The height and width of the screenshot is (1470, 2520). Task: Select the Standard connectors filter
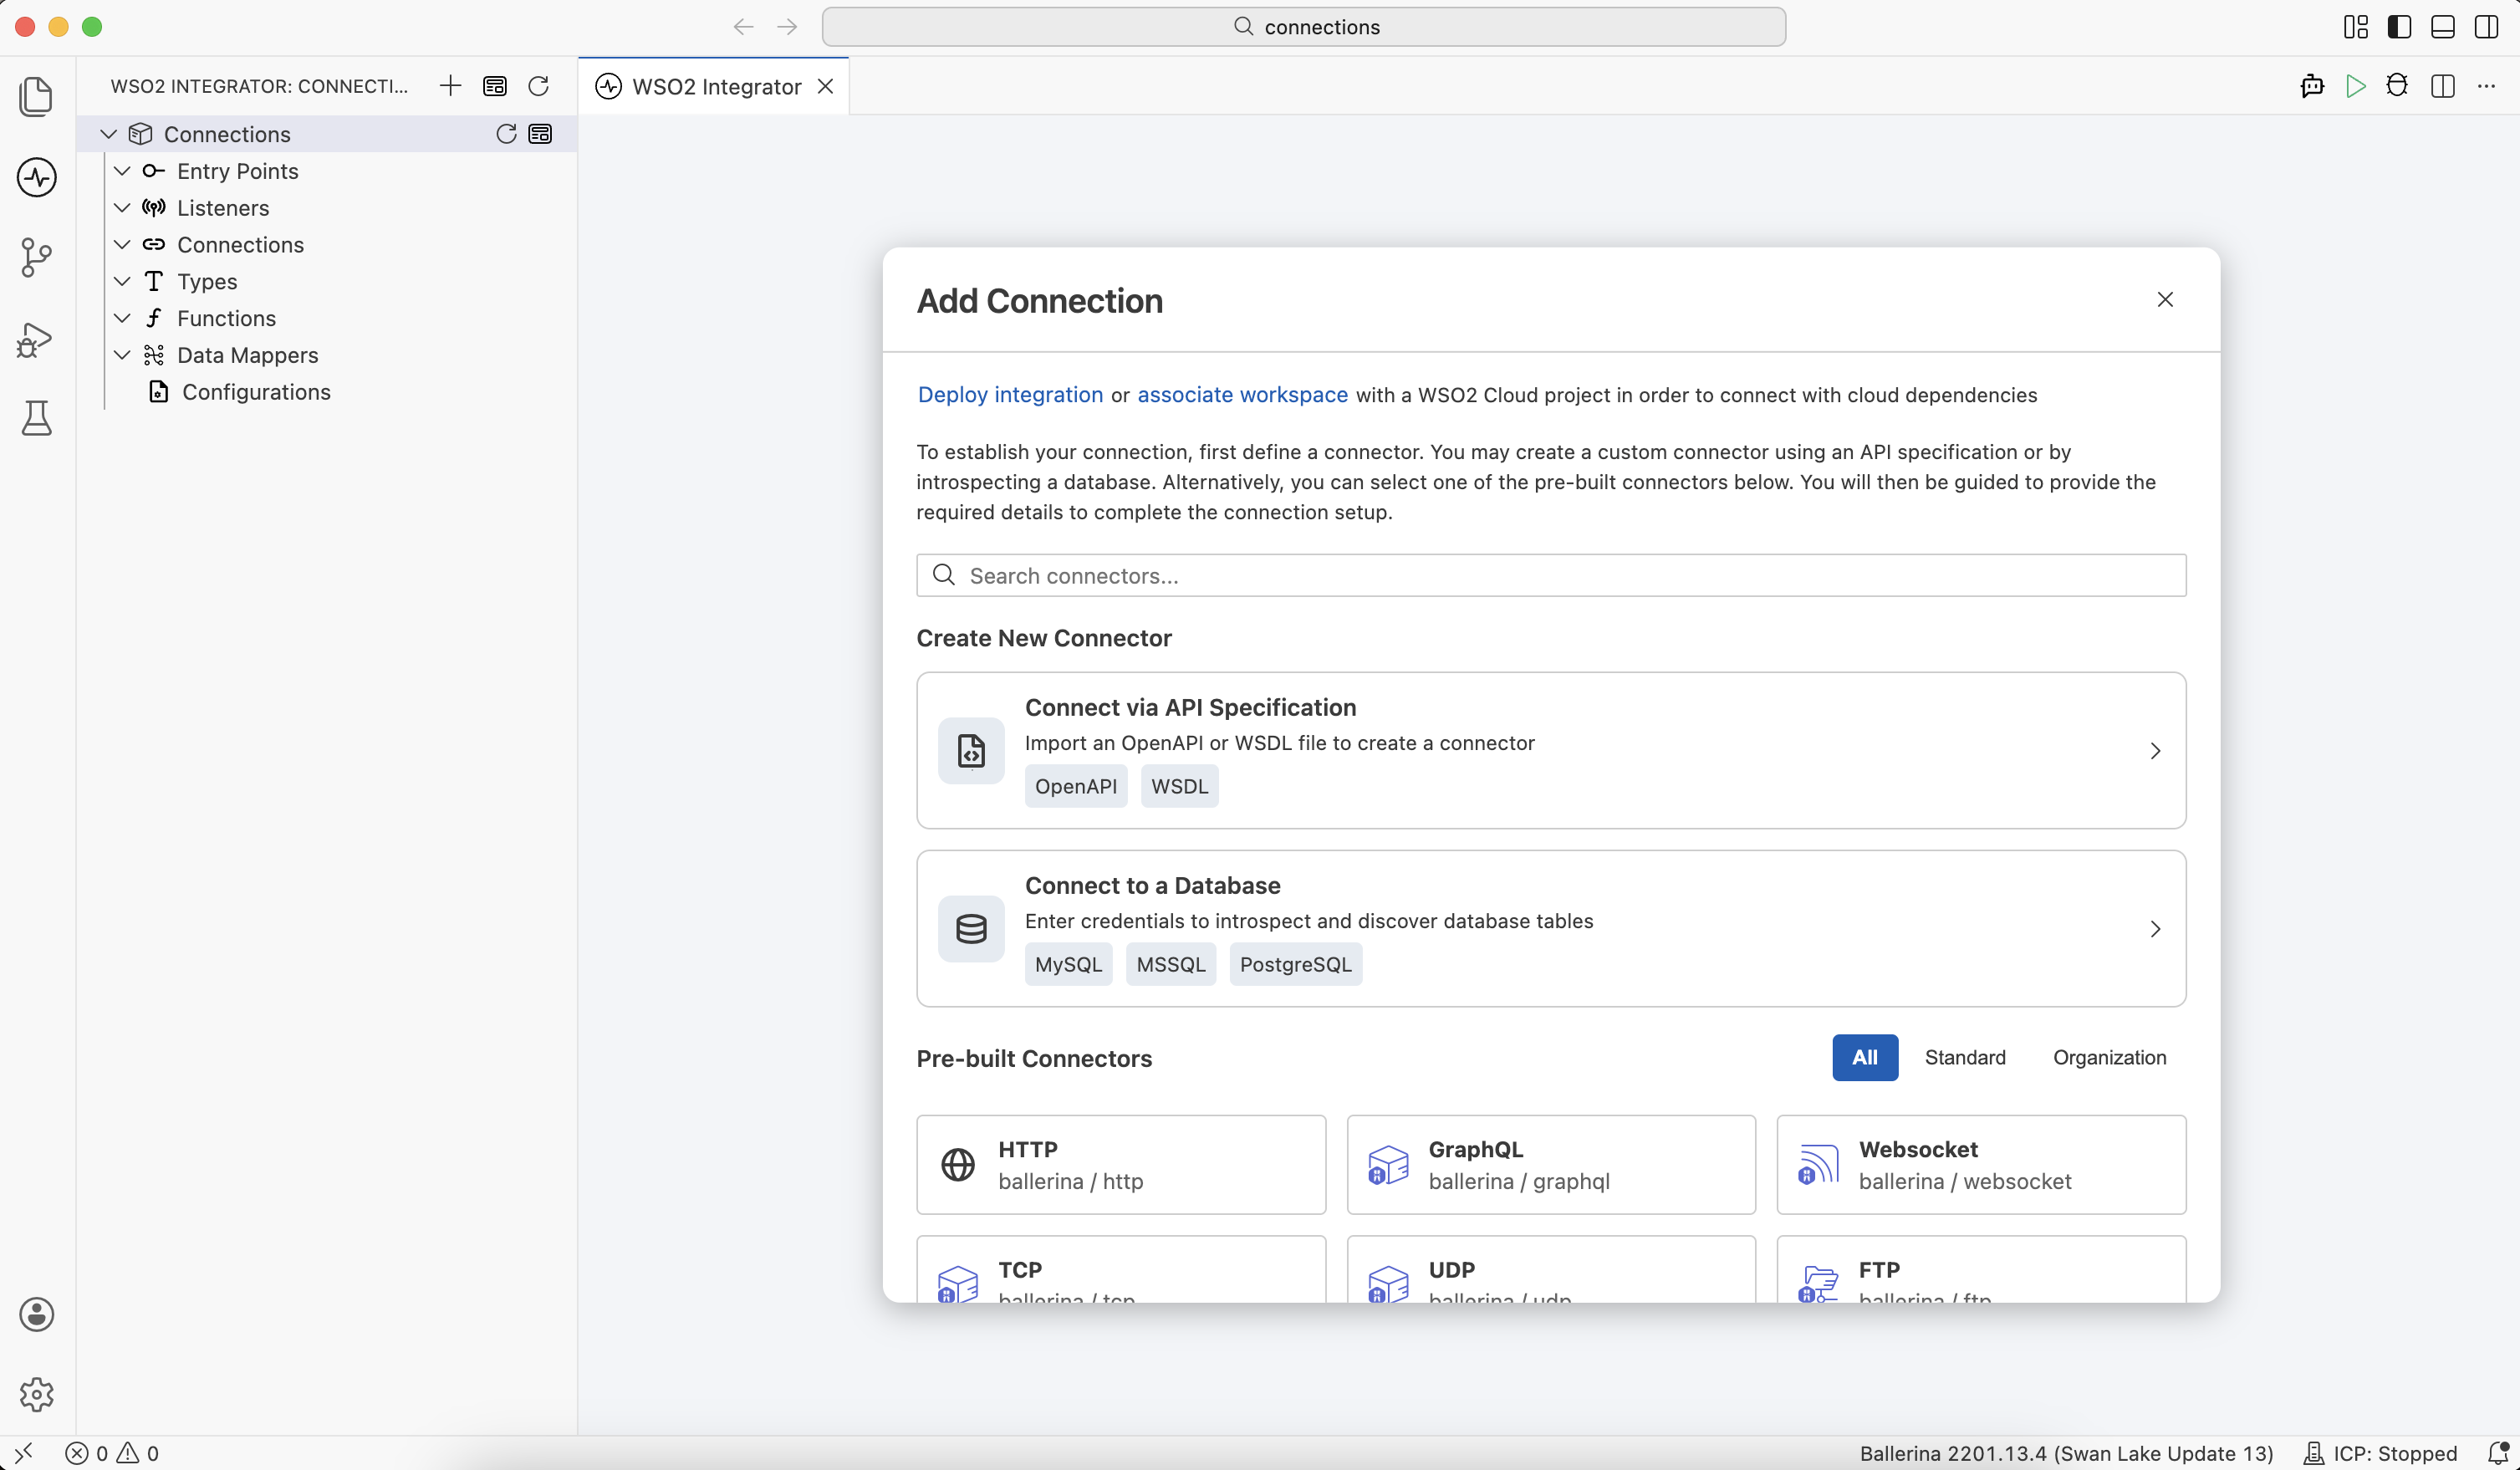[1965, 1057]
